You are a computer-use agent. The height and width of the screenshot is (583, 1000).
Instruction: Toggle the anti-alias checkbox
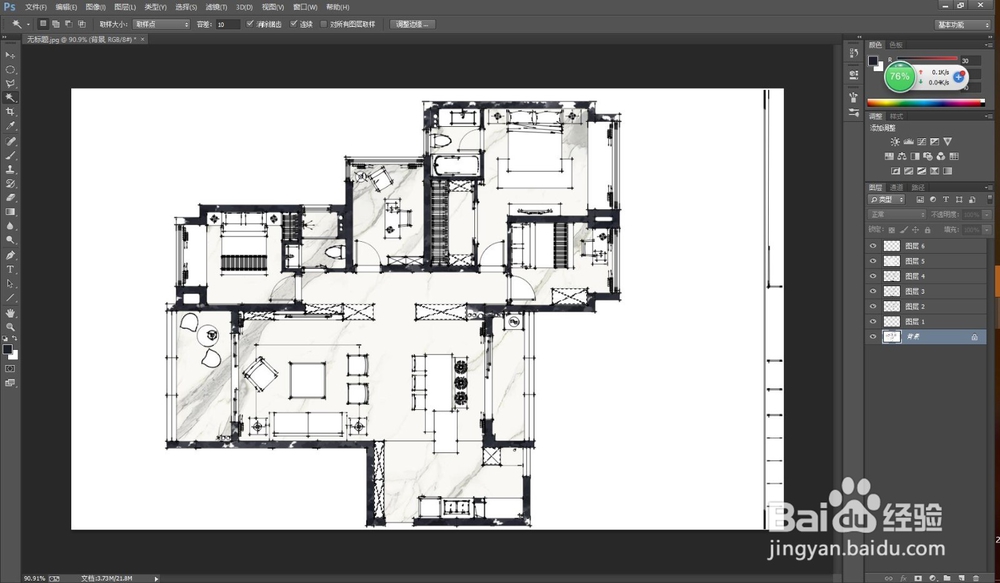pos(250,24)
